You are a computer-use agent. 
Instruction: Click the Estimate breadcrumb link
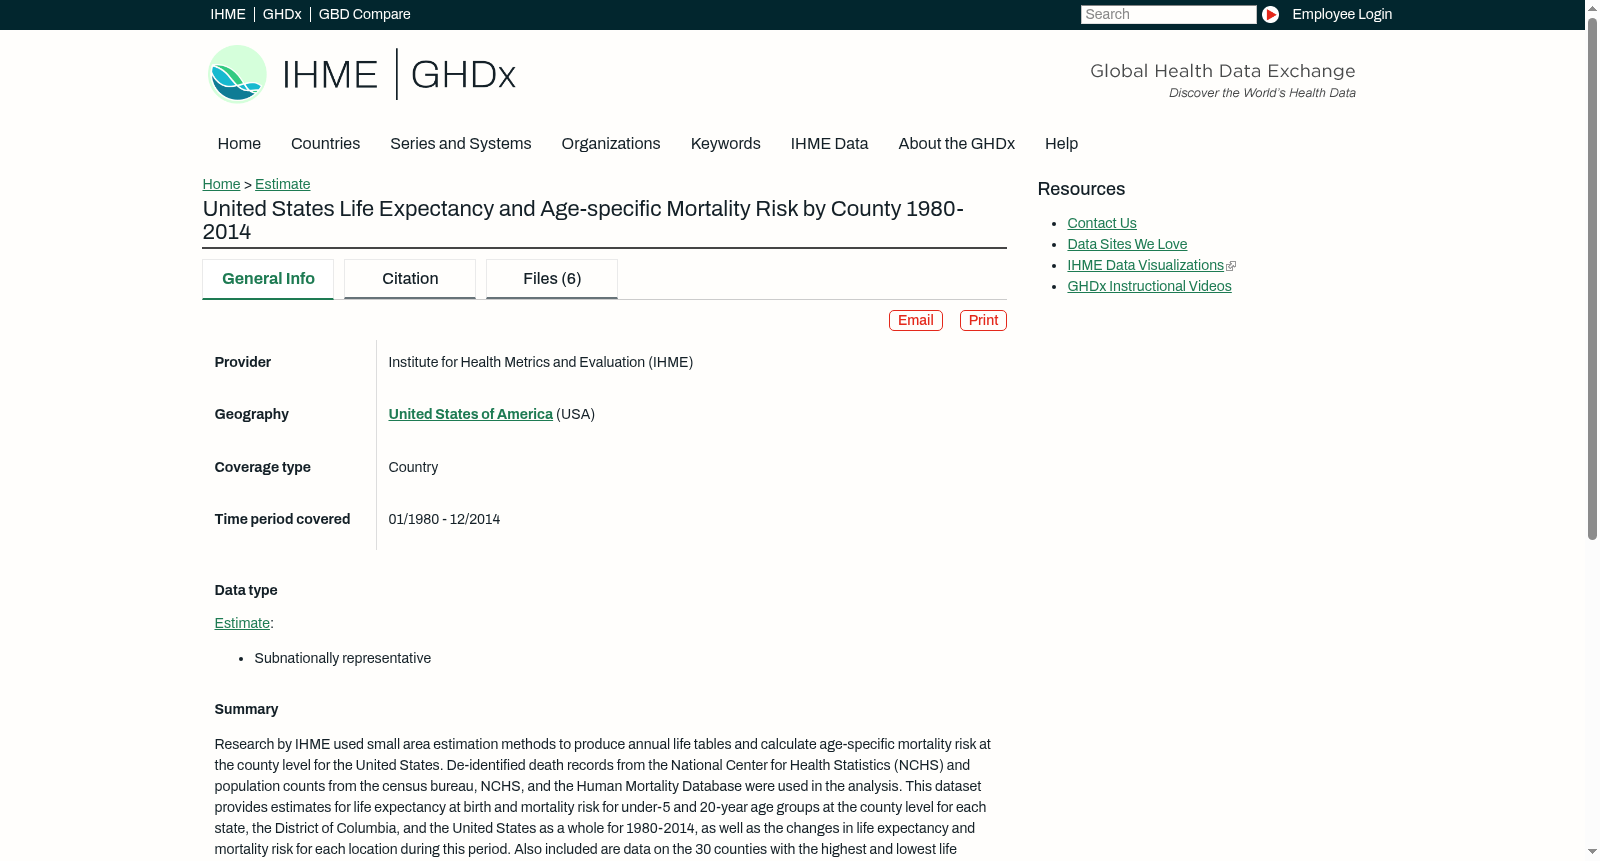point(282,184)
